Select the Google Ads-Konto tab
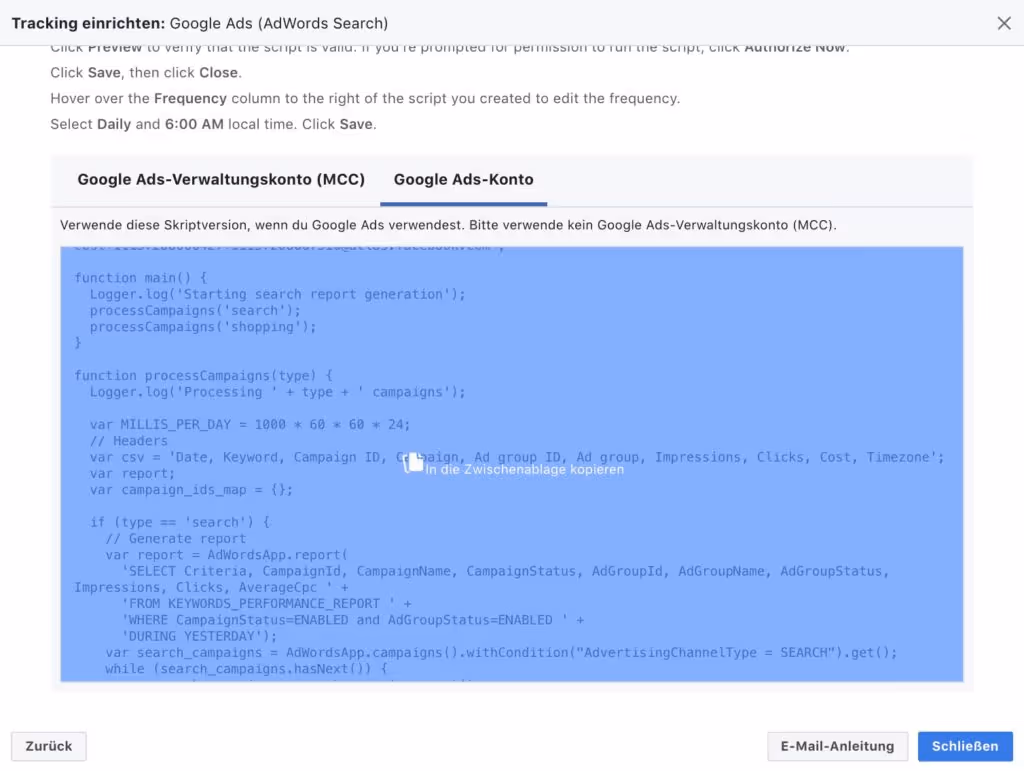 pyautogui.click(x=464, y=180)
